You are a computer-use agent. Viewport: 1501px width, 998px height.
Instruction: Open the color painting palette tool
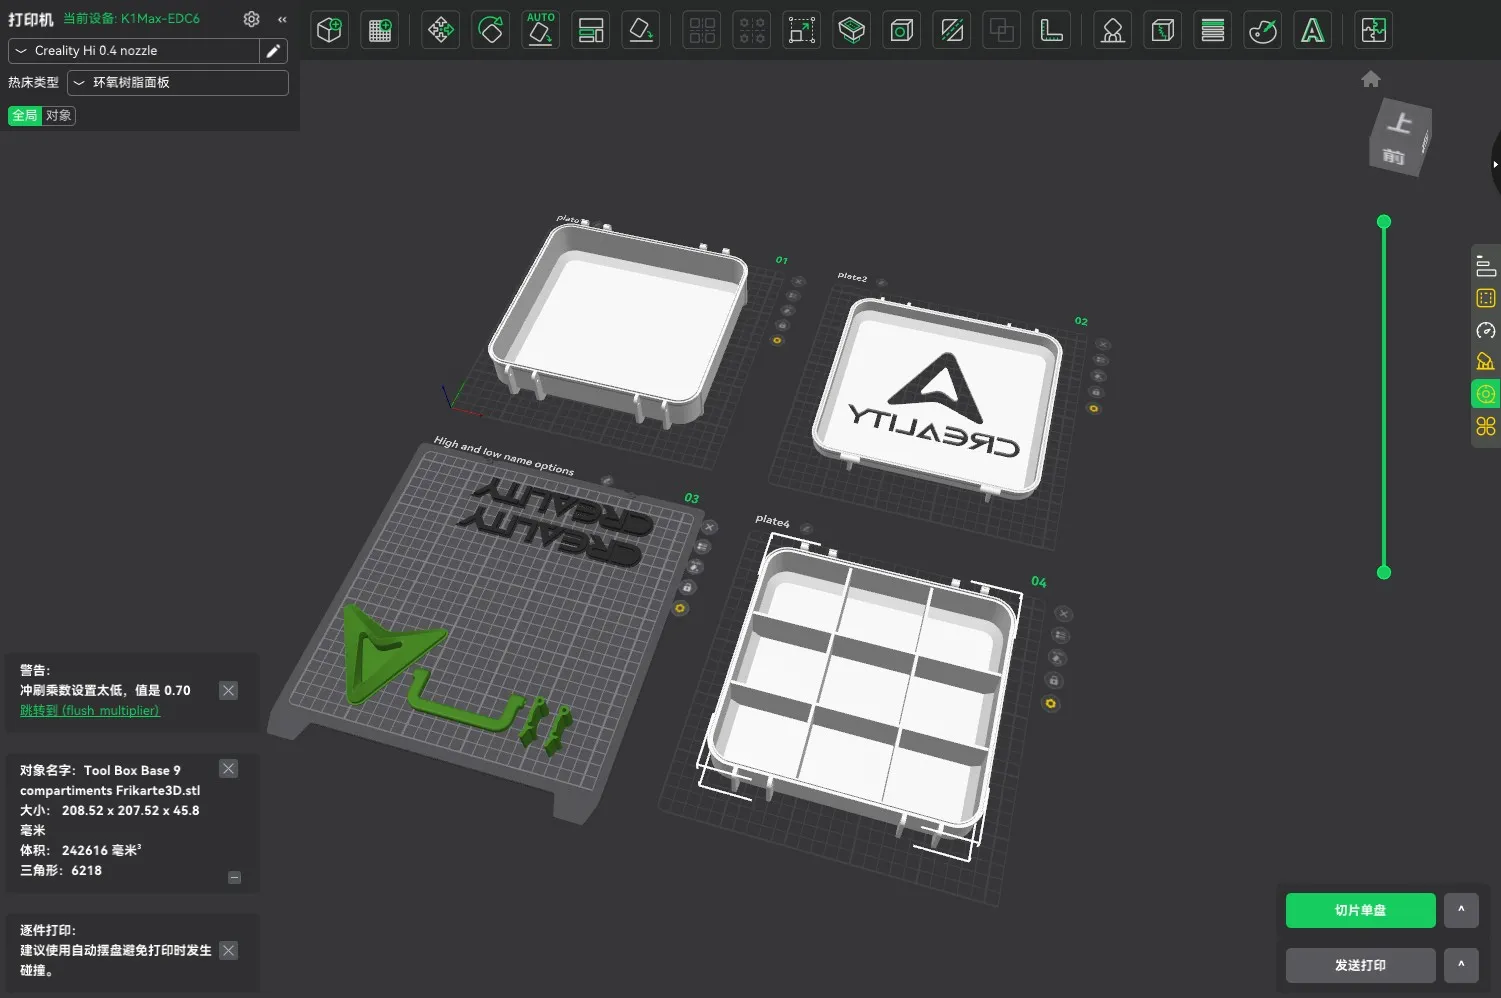1263,30
